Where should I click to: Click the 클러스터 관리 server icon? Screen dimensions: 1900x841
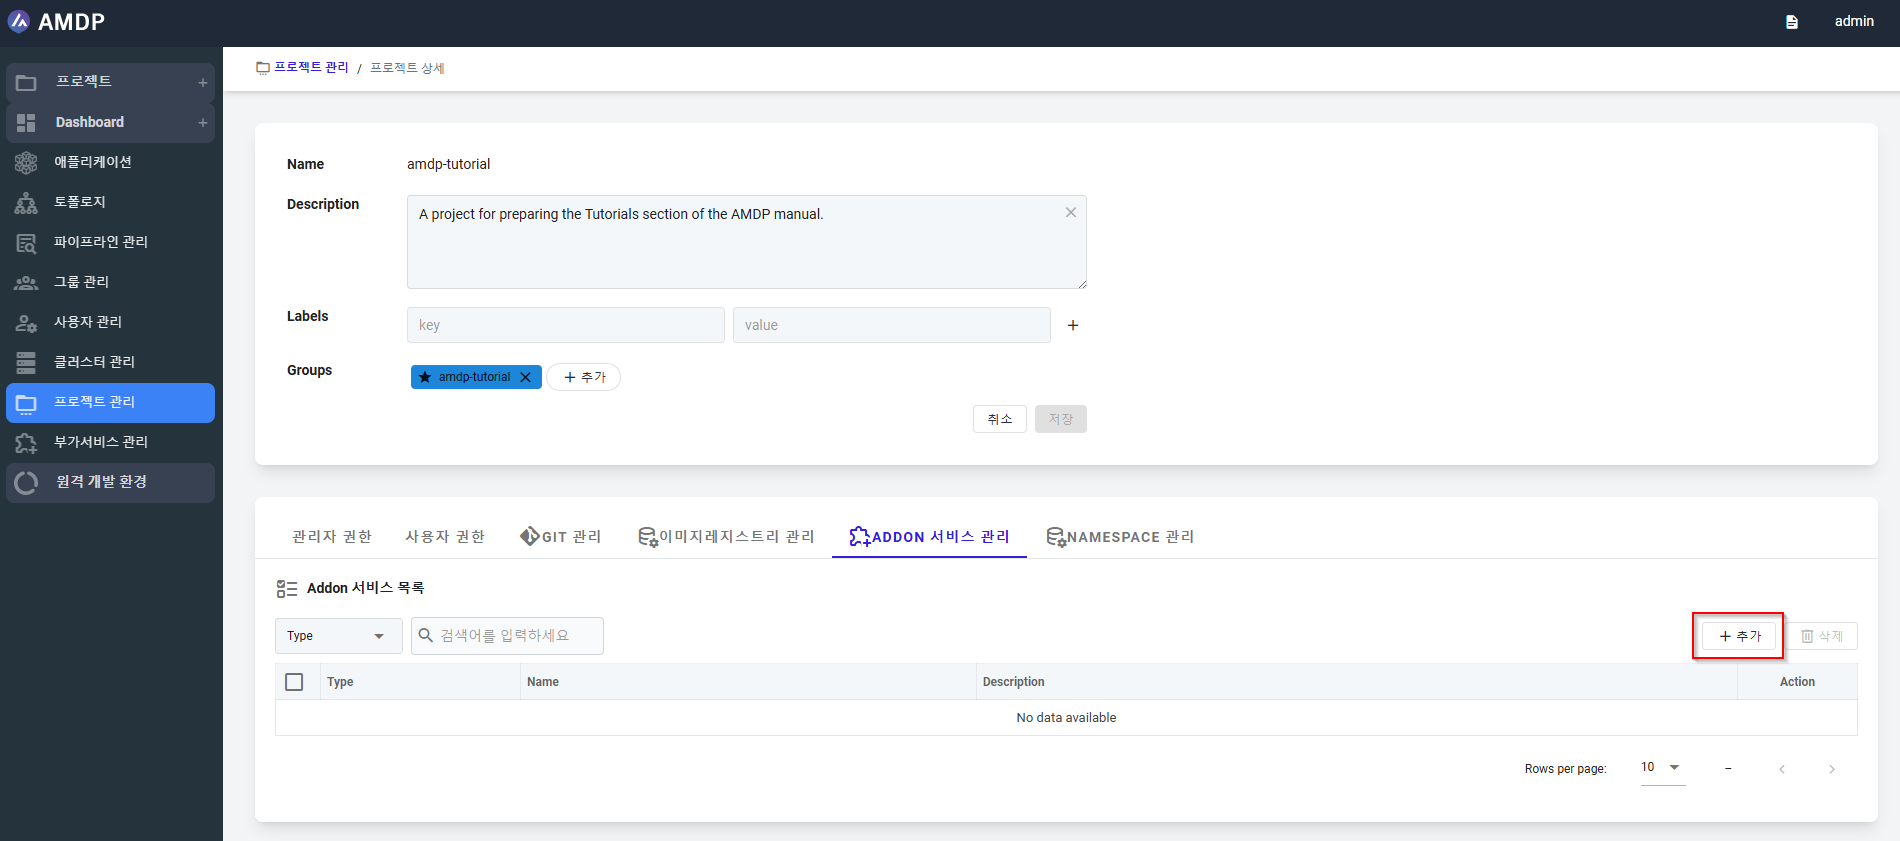pyautogui.click(x=26, y=362)
